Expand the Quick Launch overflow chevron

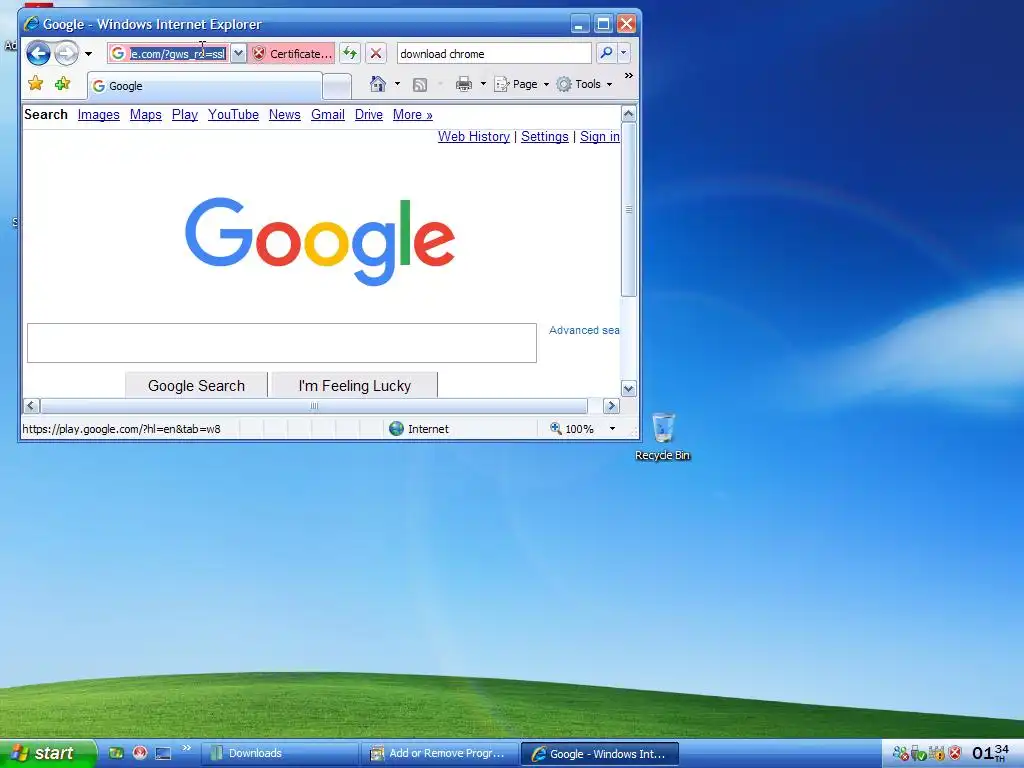click(186, 748)
